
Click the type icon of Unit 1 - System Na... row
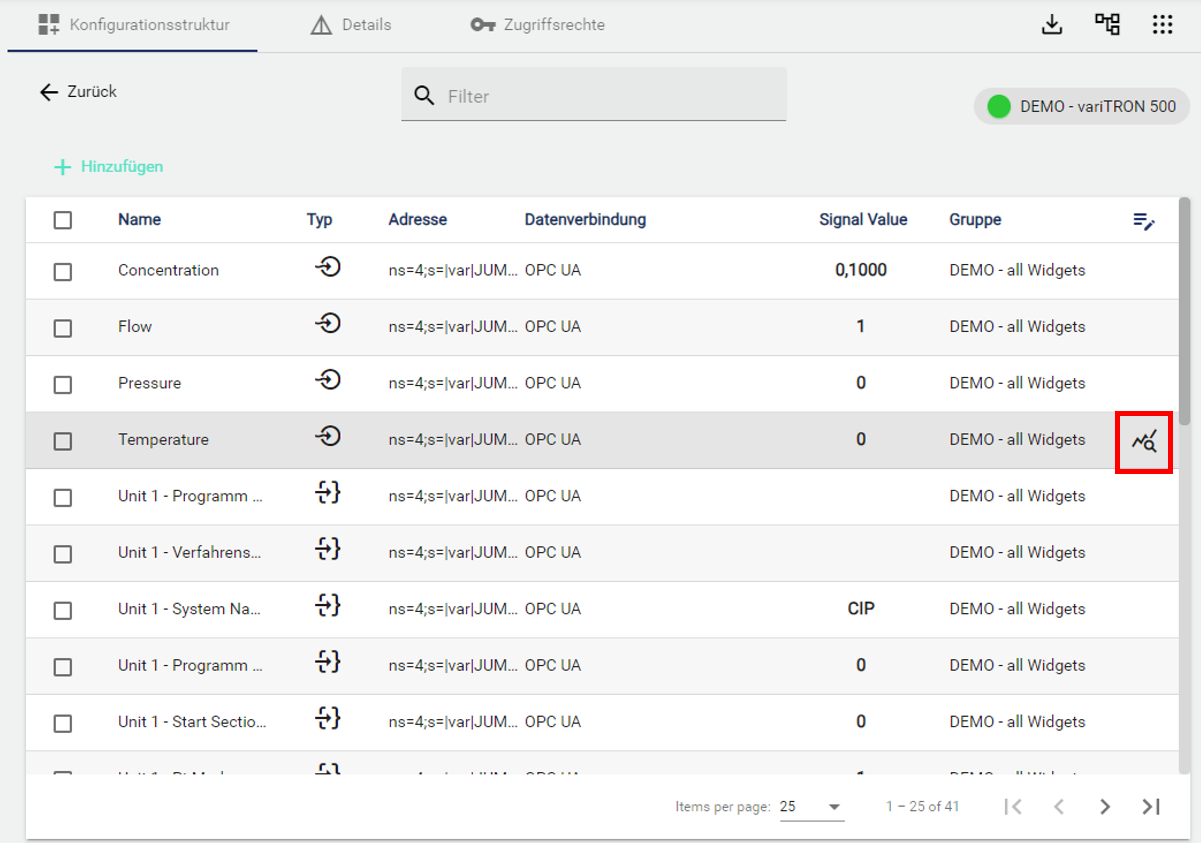click(328, 605)
